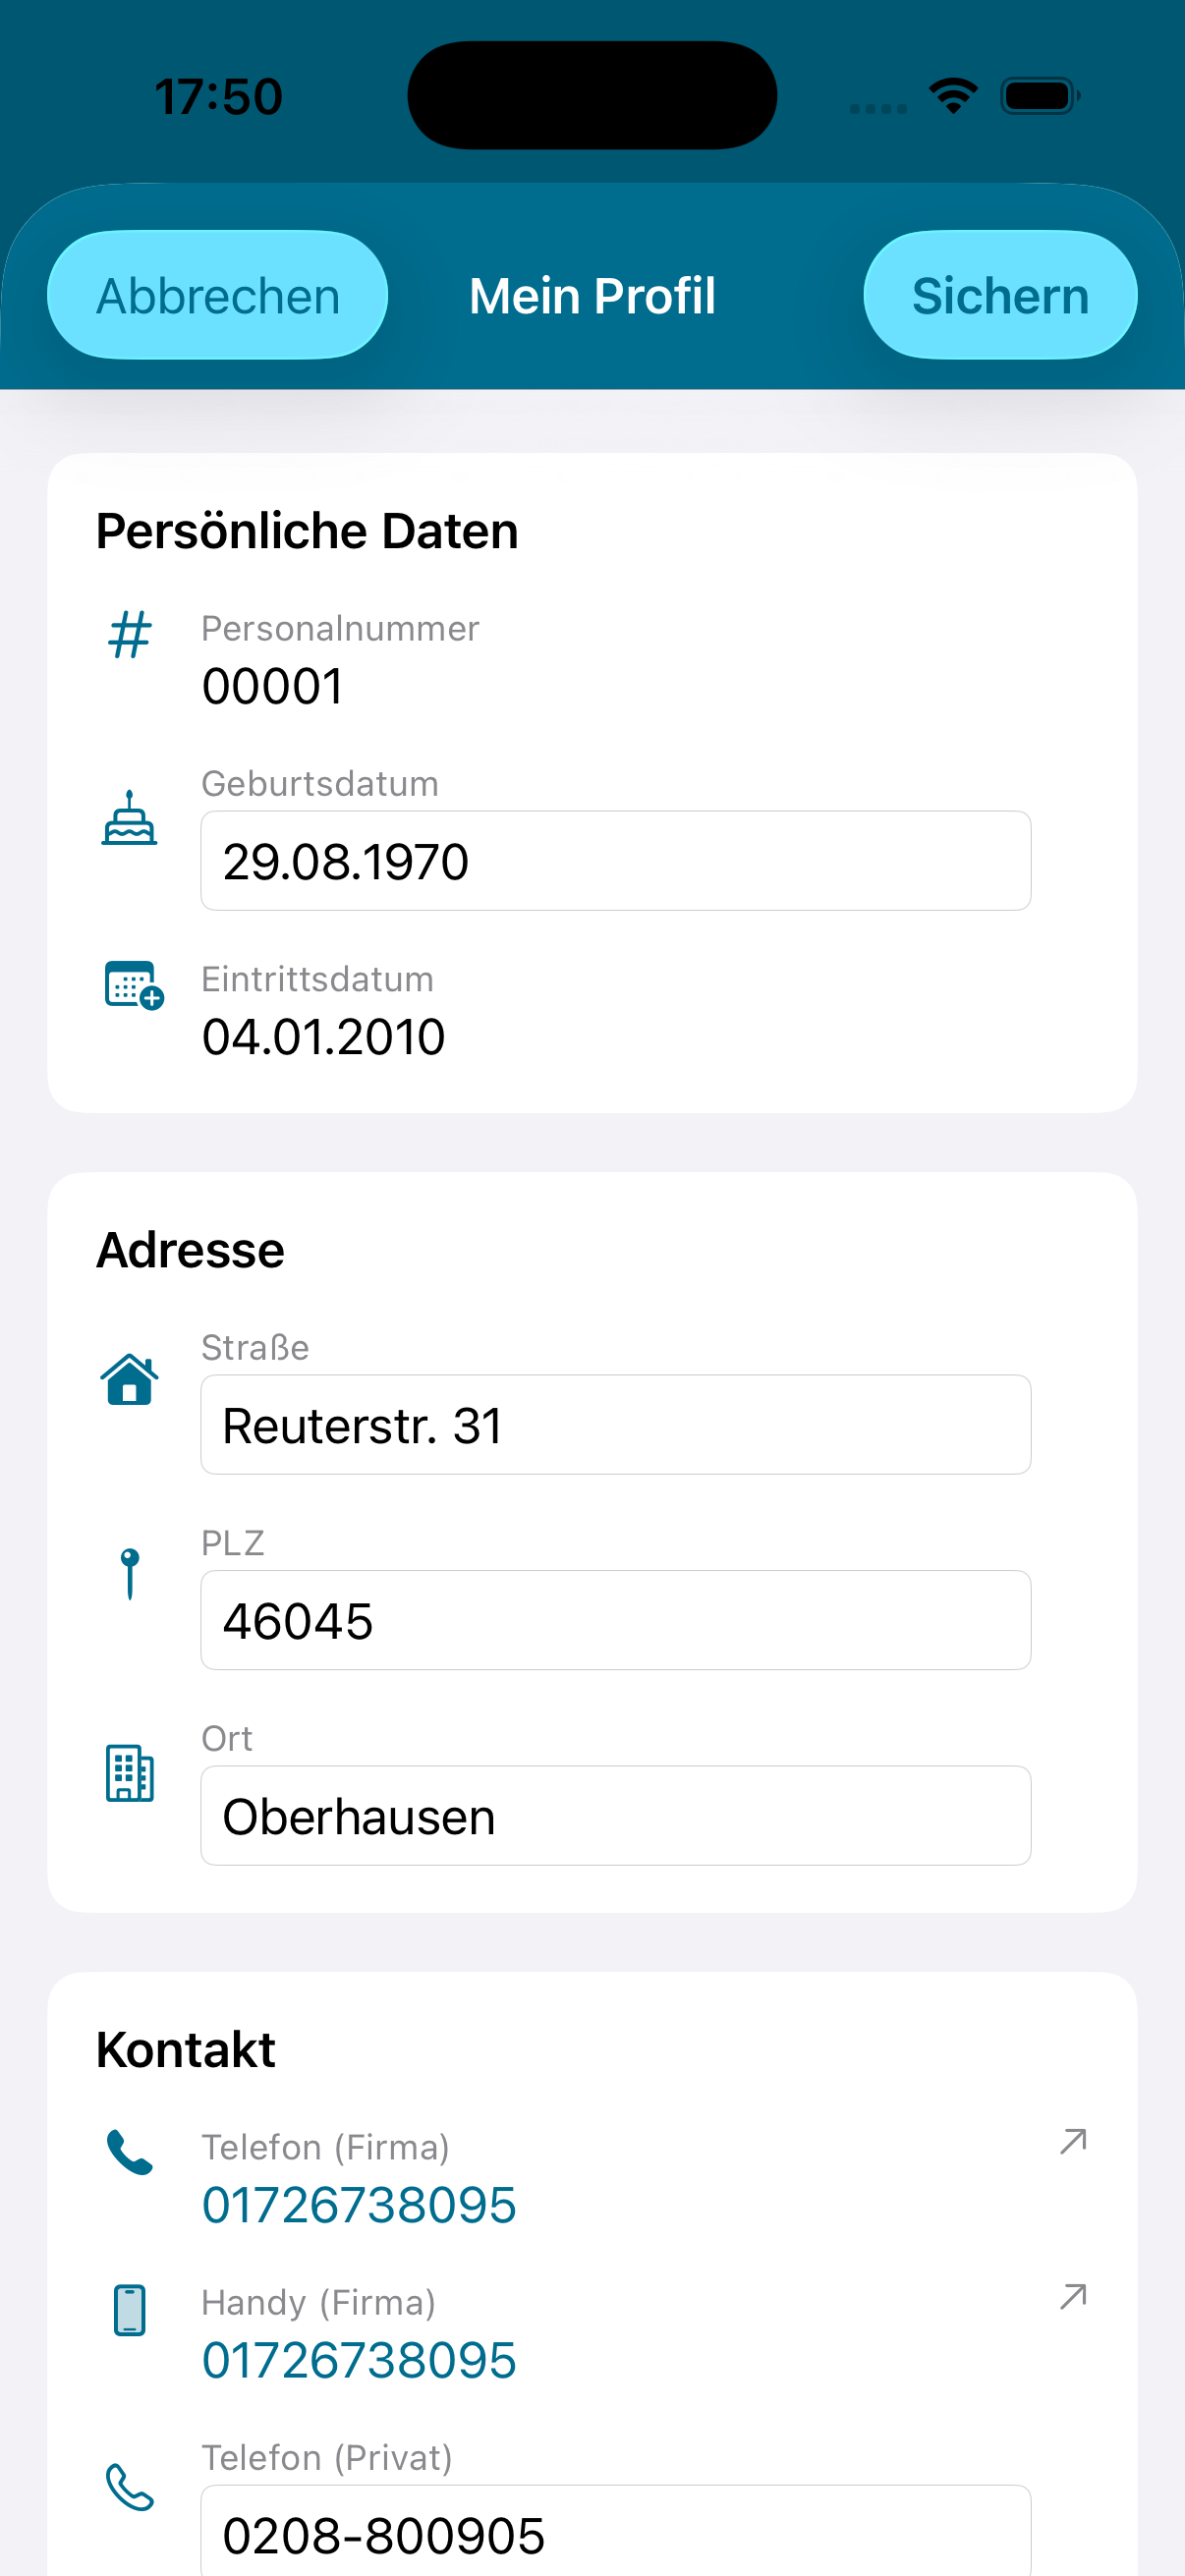Image resolution: width=1185 pixels, height=2576 pixels.
Task: Call the Telefon (Firma) number 01726738095
Action: [359, 2205]
